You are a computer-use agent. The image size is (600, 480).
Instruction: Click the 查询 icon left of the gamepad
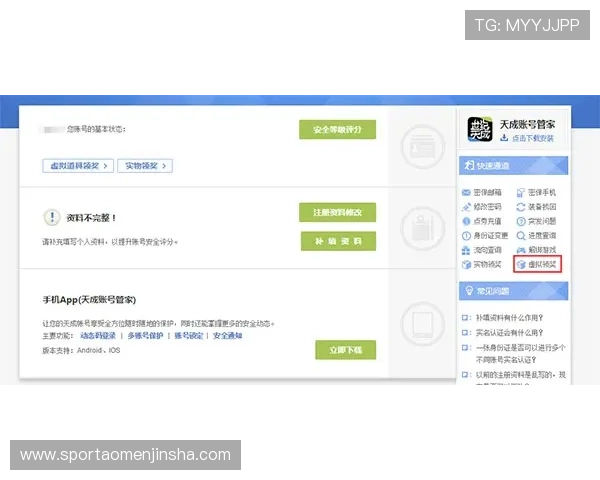466,250
